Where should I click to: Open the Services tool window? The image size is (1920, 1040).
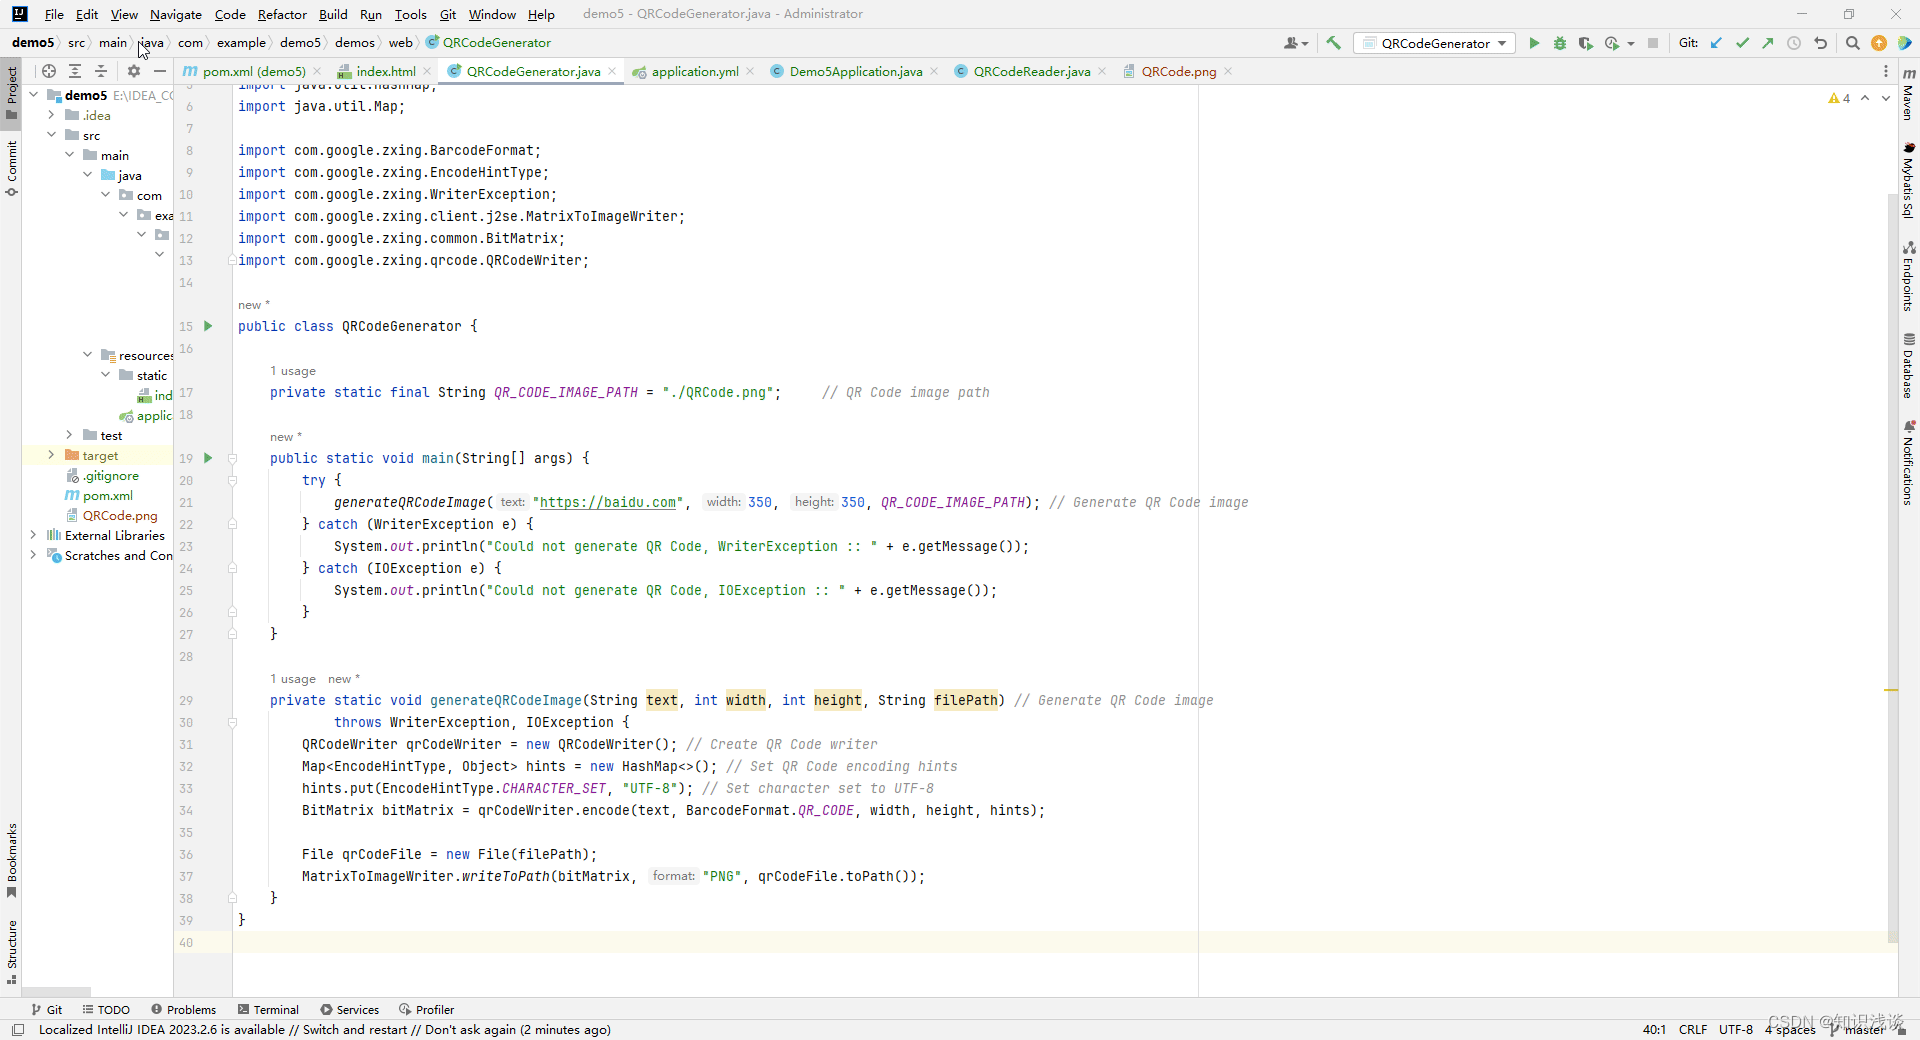click(x=349, y=1009)
